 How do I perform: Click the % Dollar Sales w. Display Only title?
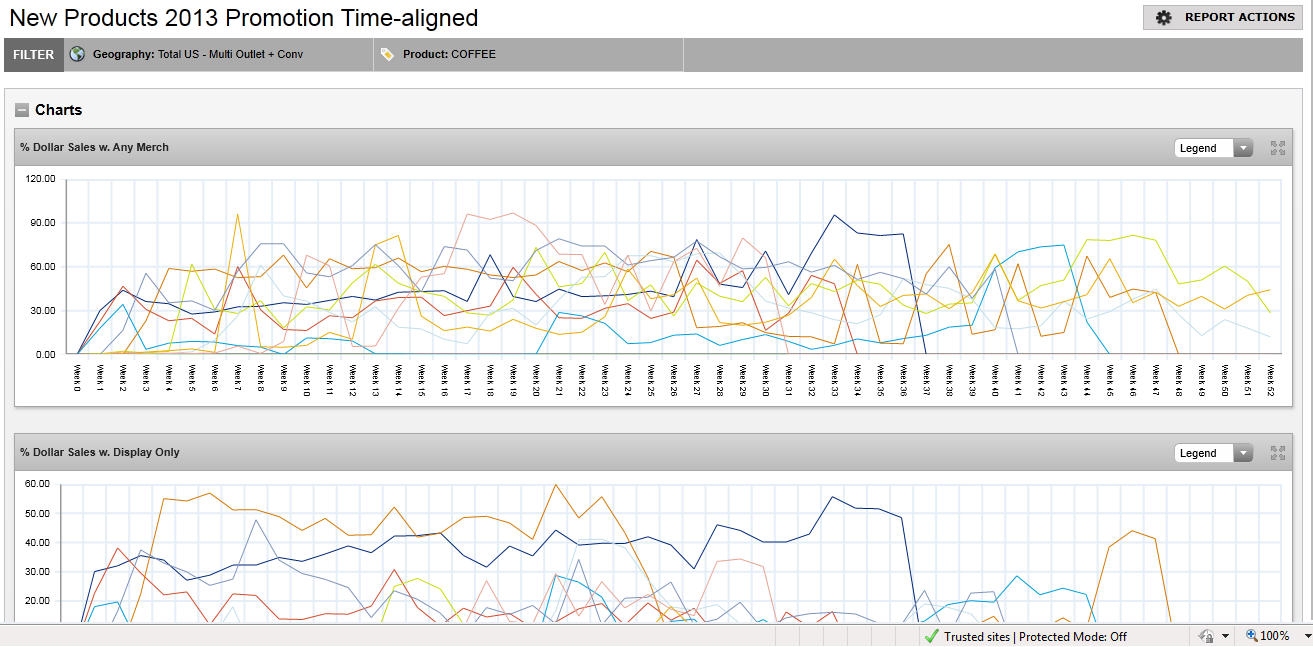[99, 452]
